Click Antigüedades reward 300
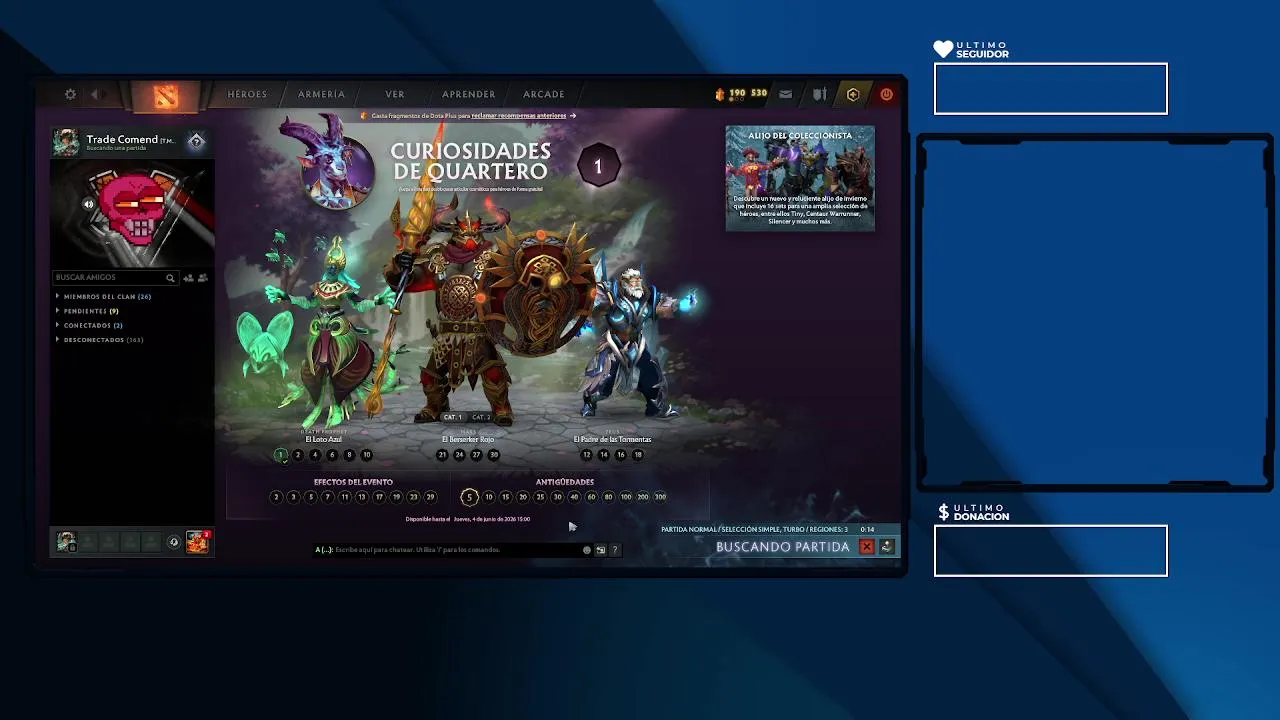Viewport: 1280px width, 720px height. click(x=660, y=497)
